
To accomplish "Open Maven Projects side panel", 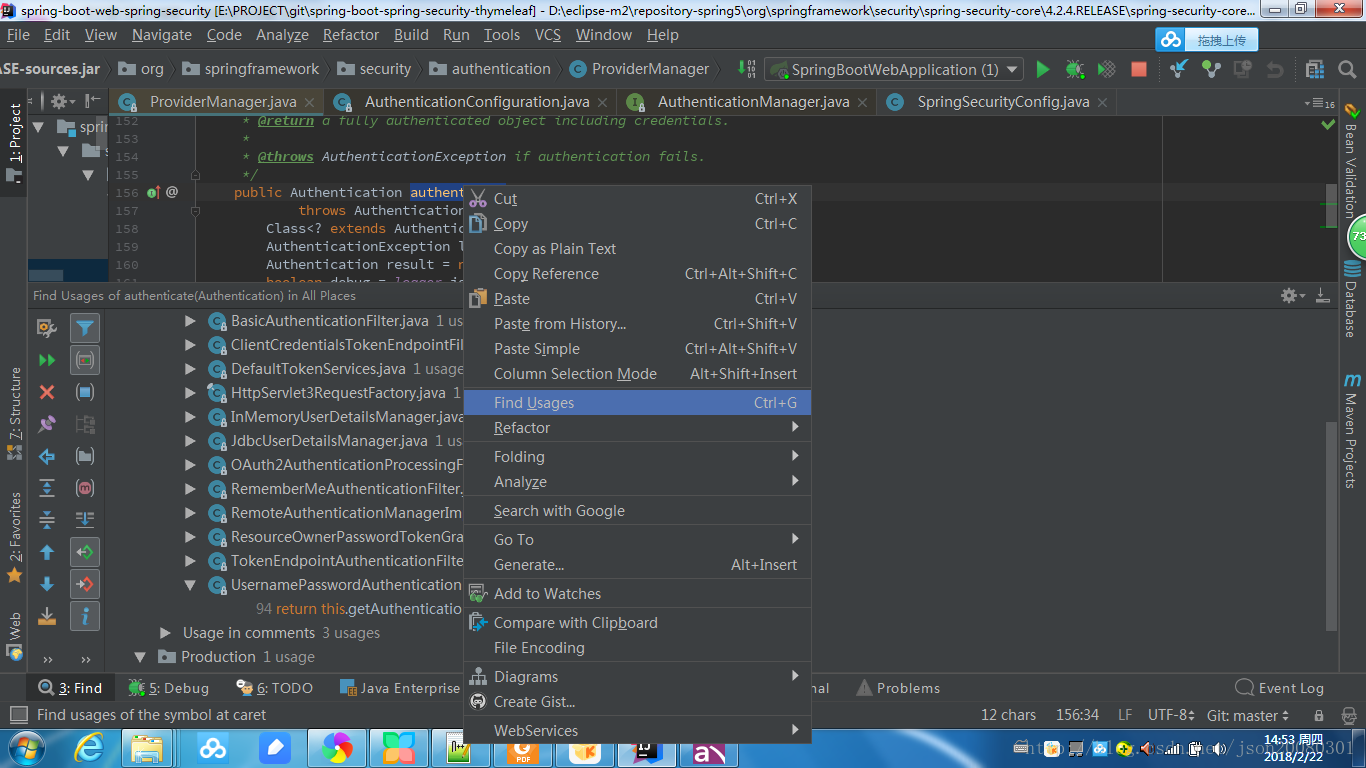I will point(1352,430).
